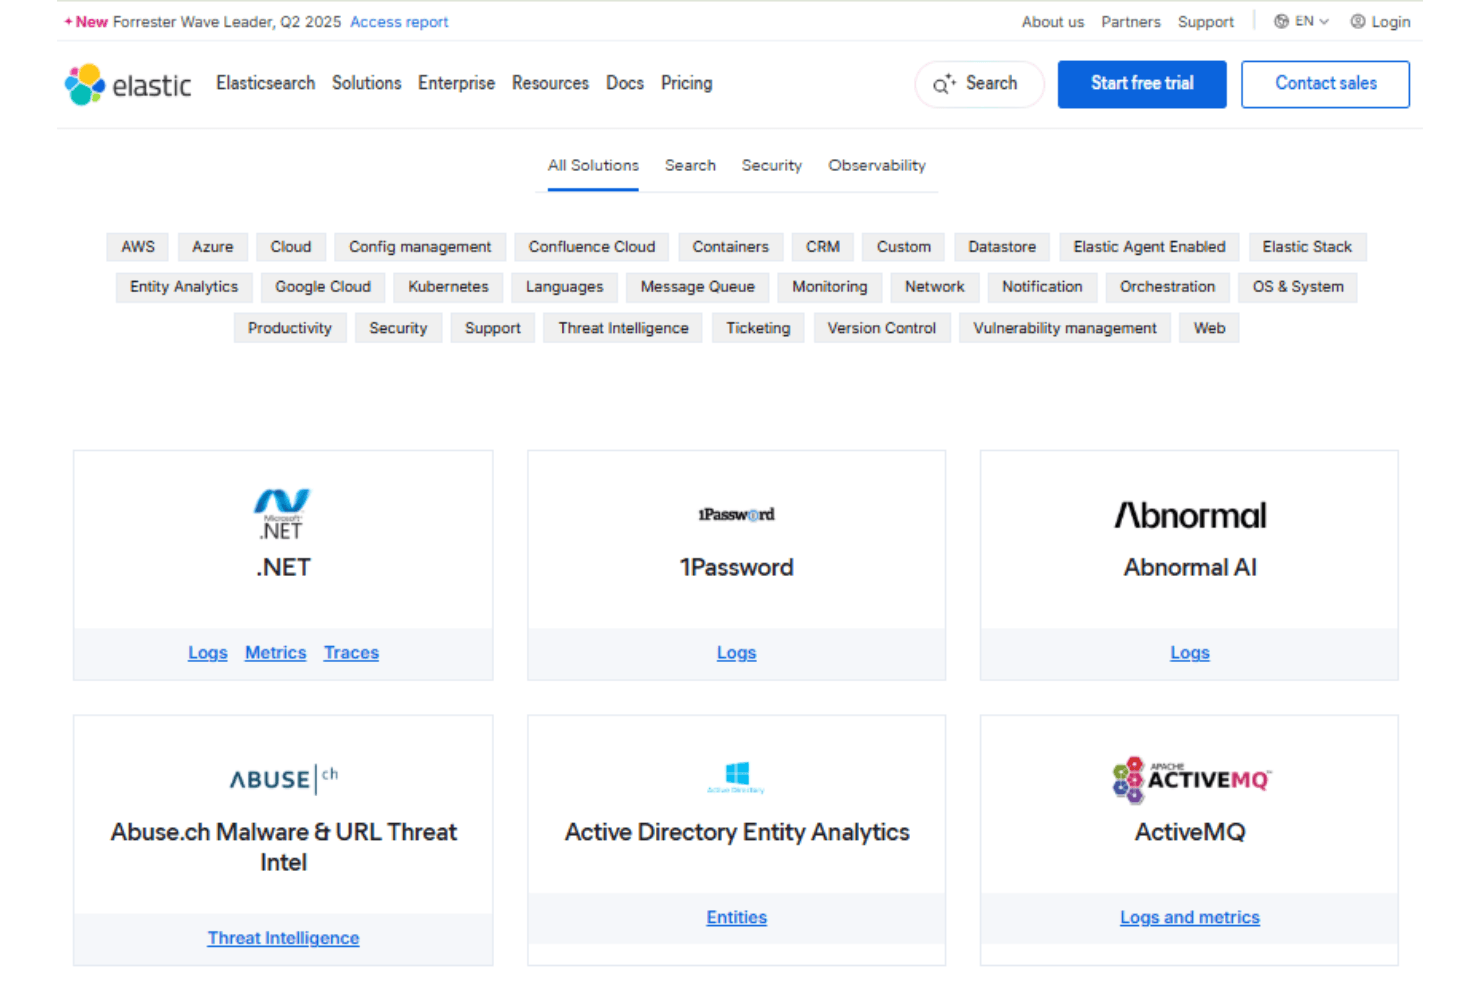Open the Access report link
This screenshot has width=1480, height=987.
point(399,22)
